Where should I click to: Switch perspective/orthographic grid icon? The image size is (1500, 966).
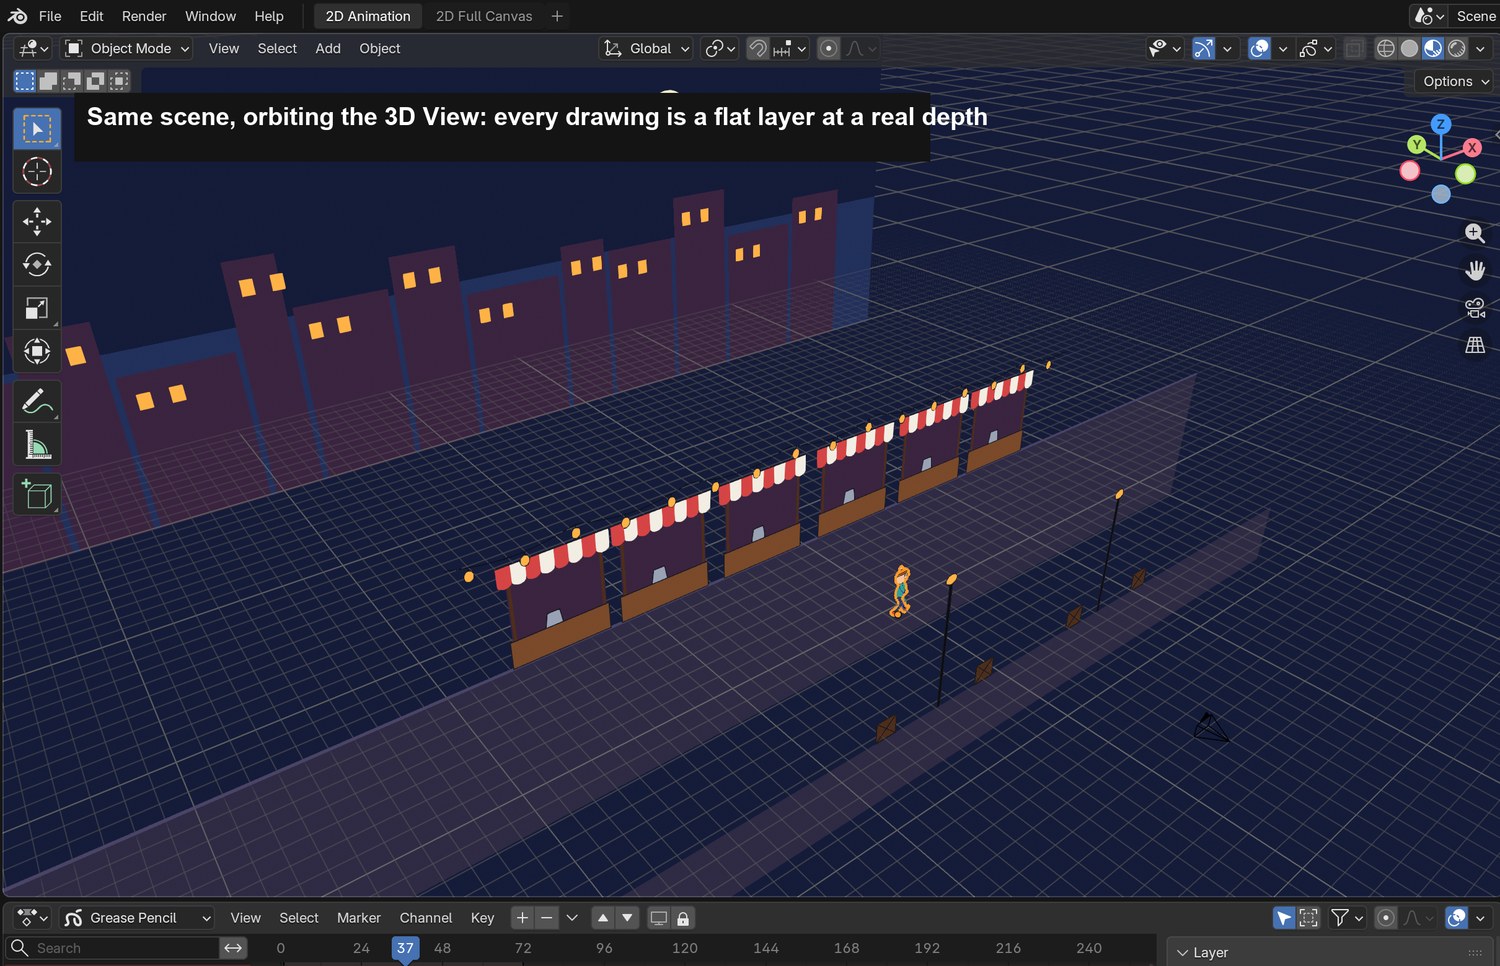tap(1475, 345)
